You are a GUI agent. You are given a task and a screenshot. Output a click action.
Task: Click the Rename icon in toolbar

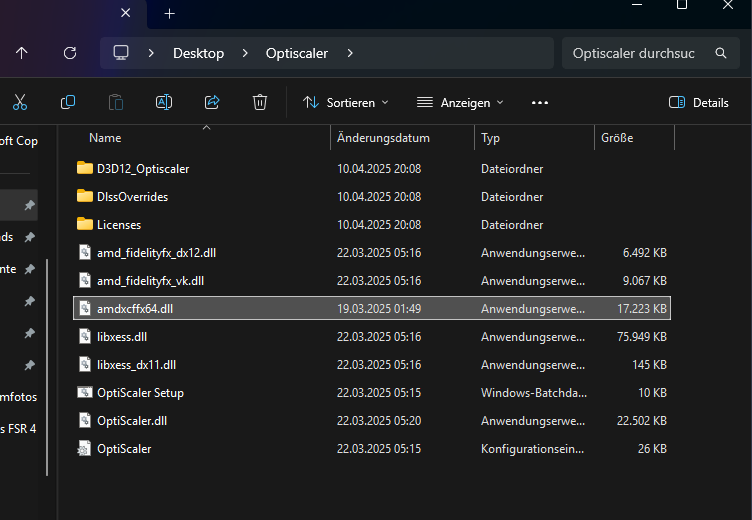click(x=164, y=102)
